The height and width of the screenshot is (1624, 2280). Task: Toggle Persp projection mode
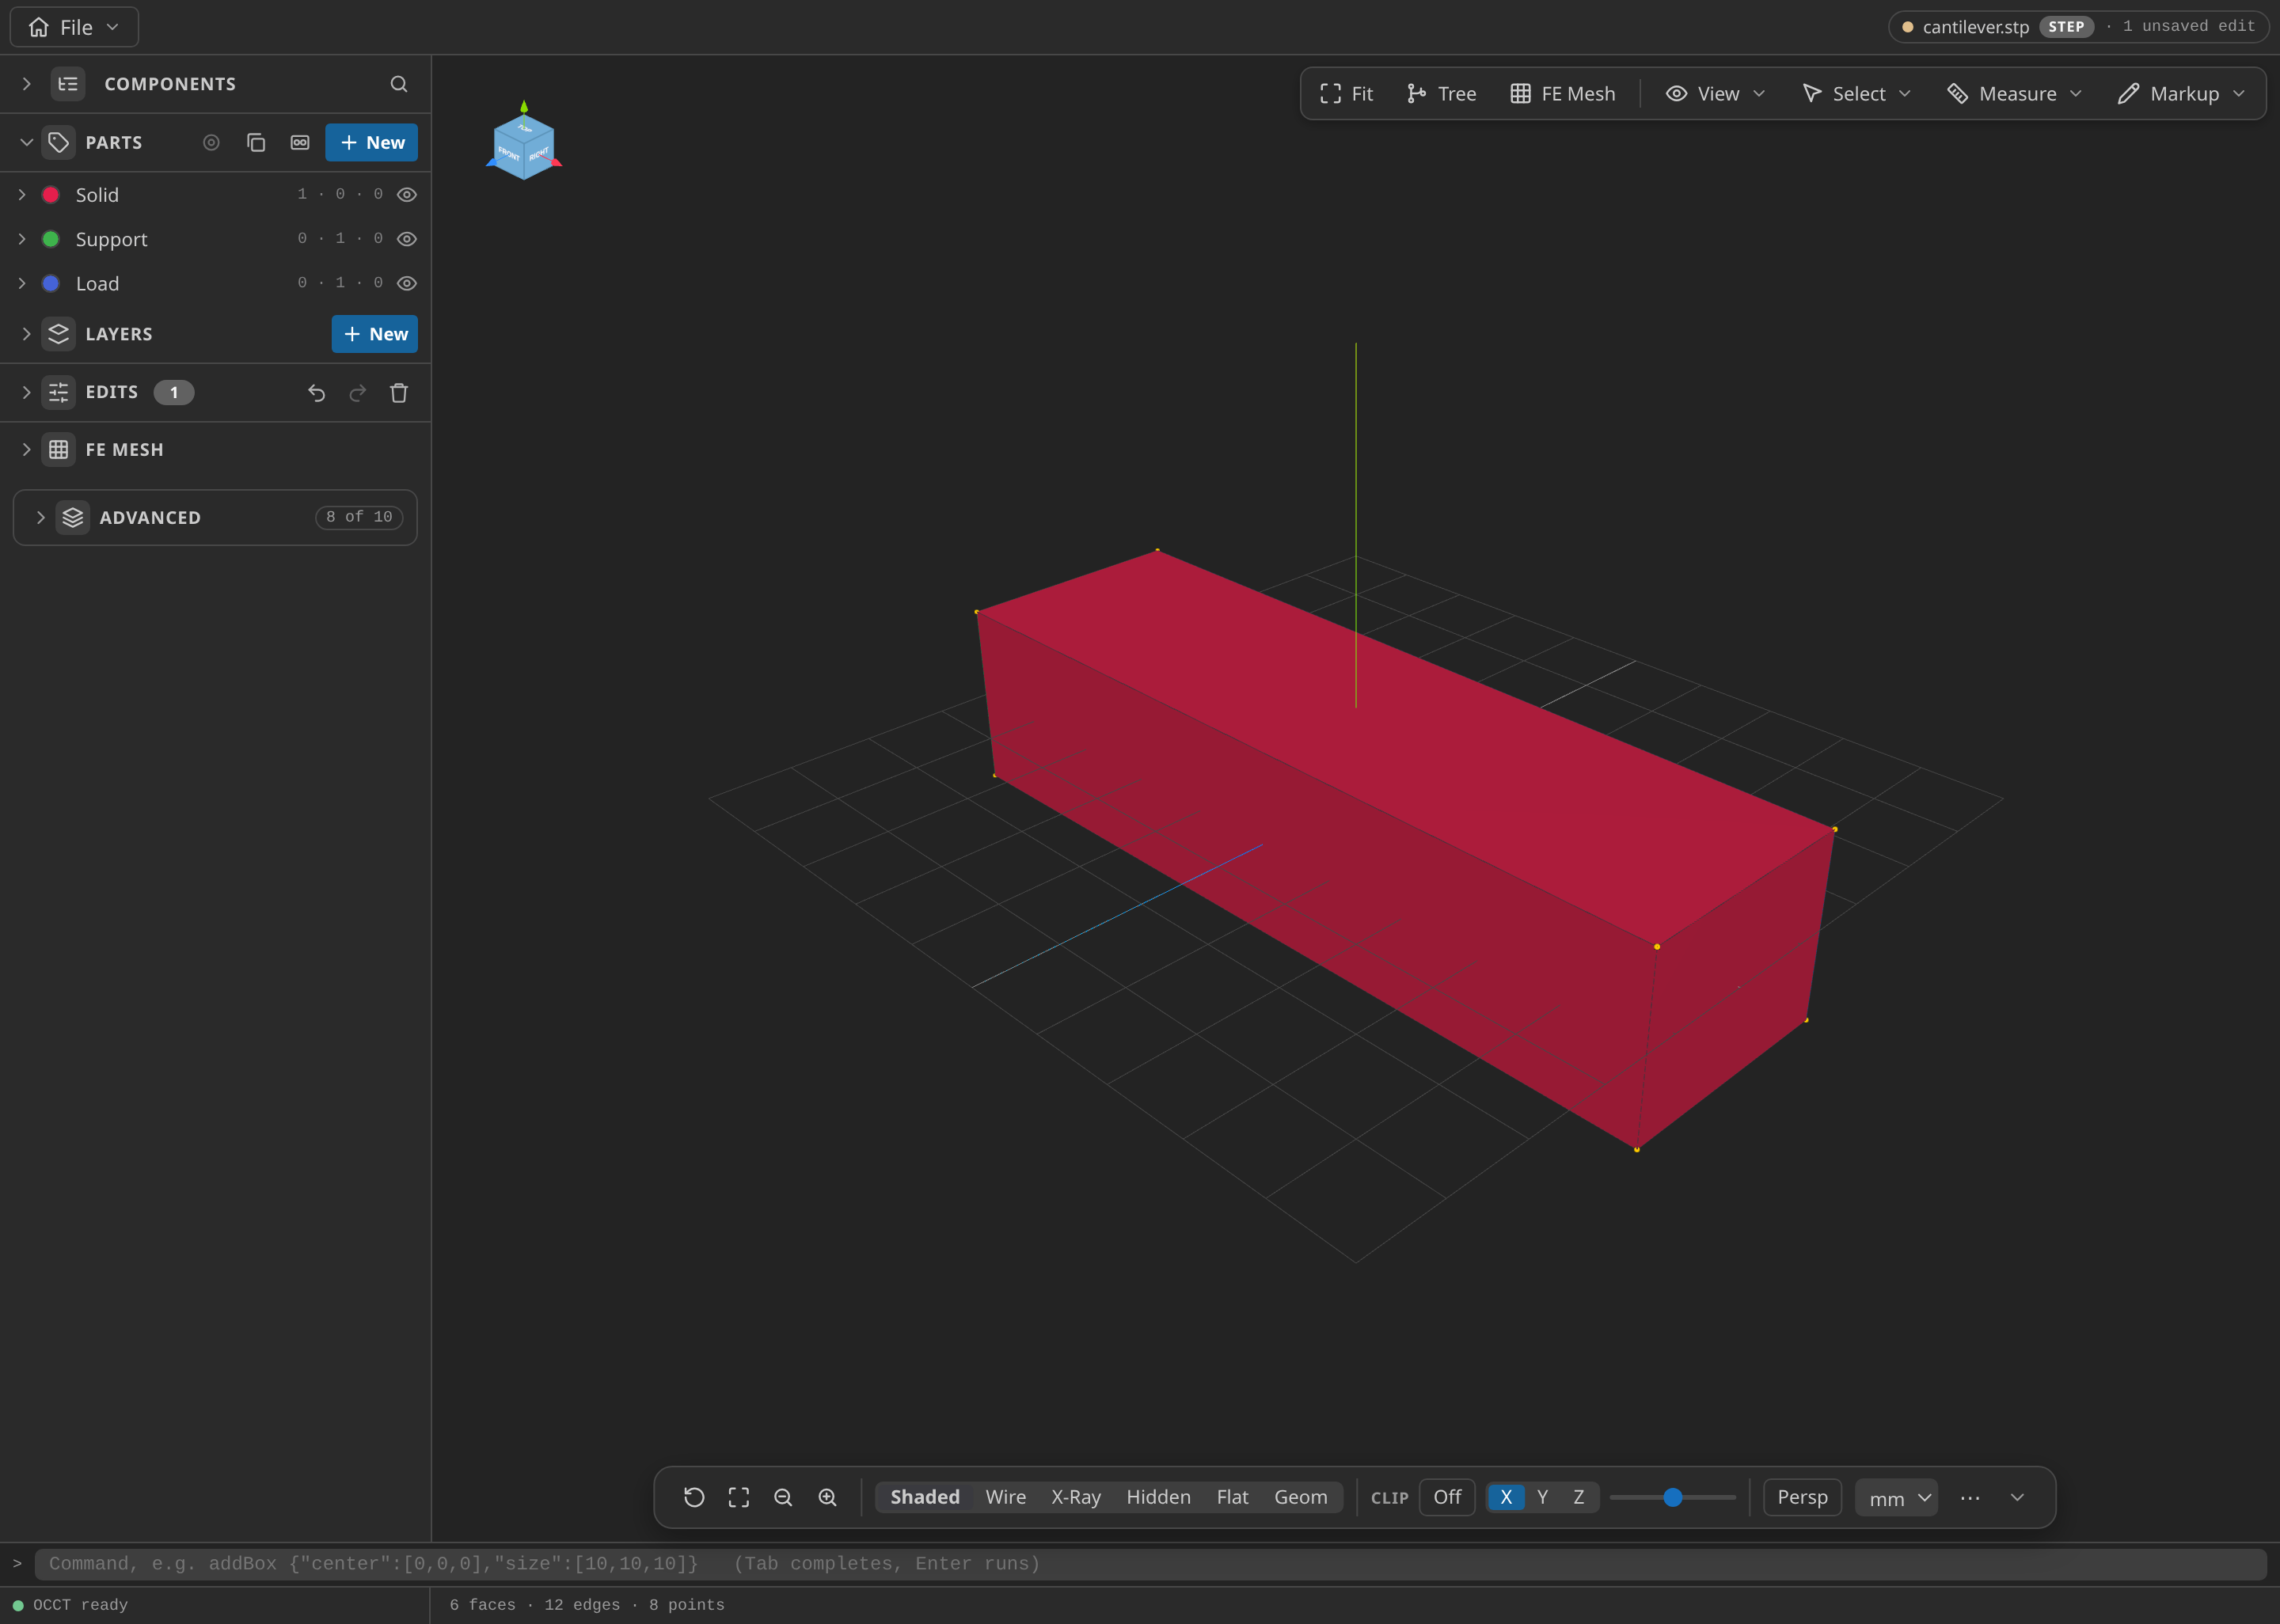click(x=1802, y=1497)
